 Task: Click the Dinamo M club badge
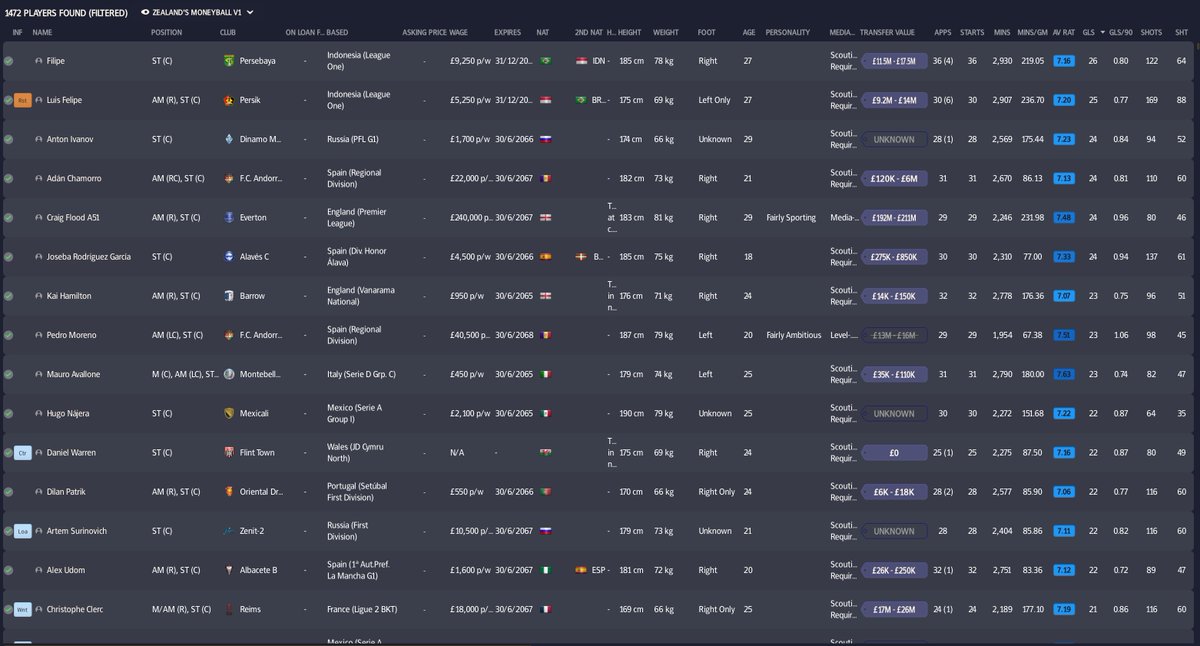click(229, 139)
